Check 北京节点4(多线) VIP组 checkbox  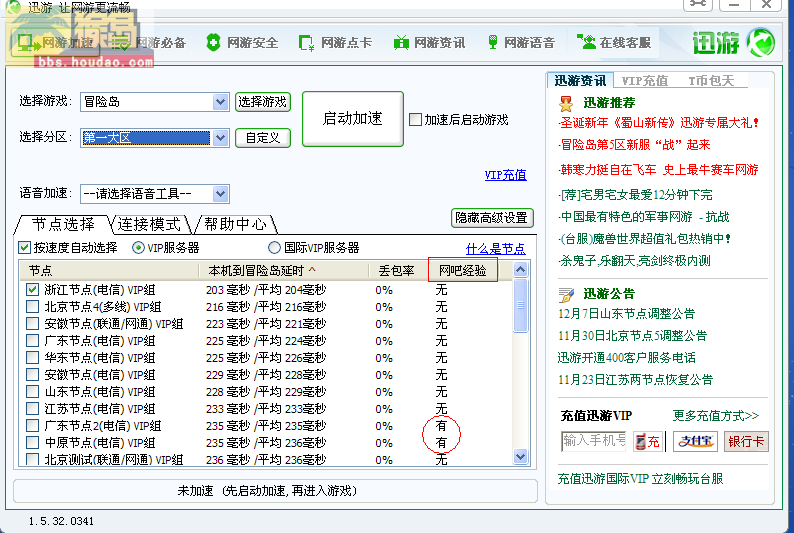click(x=32, y=307)
